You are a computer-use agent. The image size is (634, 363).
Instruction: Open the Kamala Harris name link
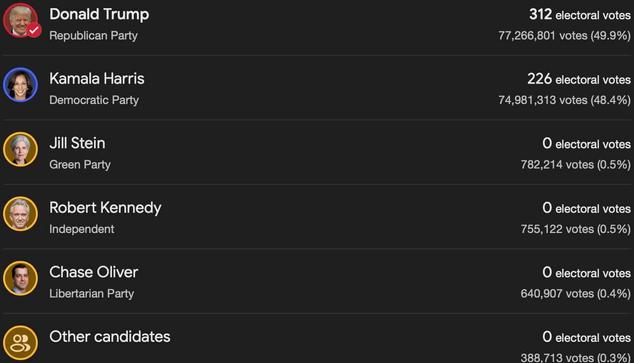click(97, 78)
